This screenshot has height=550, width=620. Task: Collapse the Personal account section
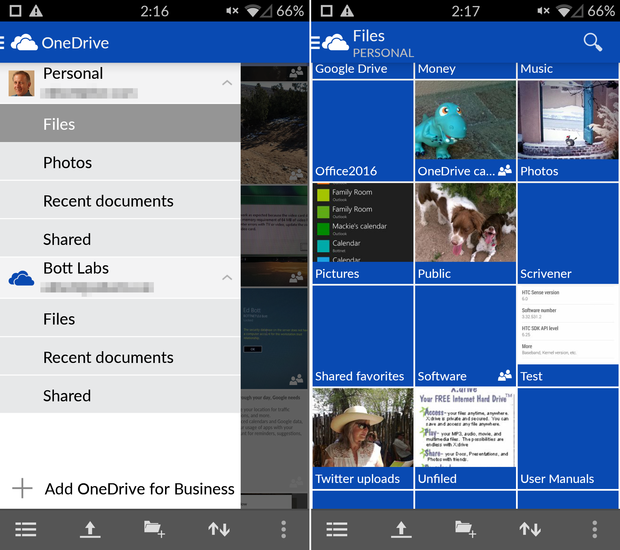pos(227,83)
